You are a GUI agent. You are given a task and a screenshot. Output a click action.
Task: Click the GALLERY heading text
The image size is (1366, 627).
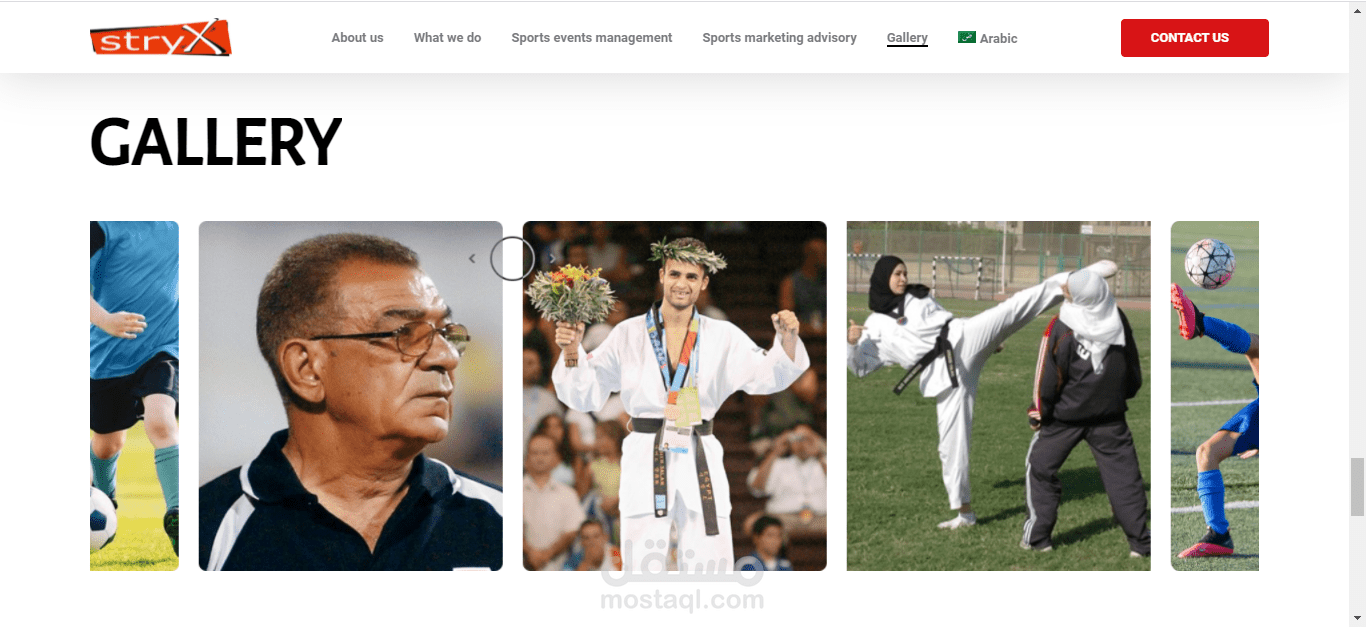coord(216,142)
